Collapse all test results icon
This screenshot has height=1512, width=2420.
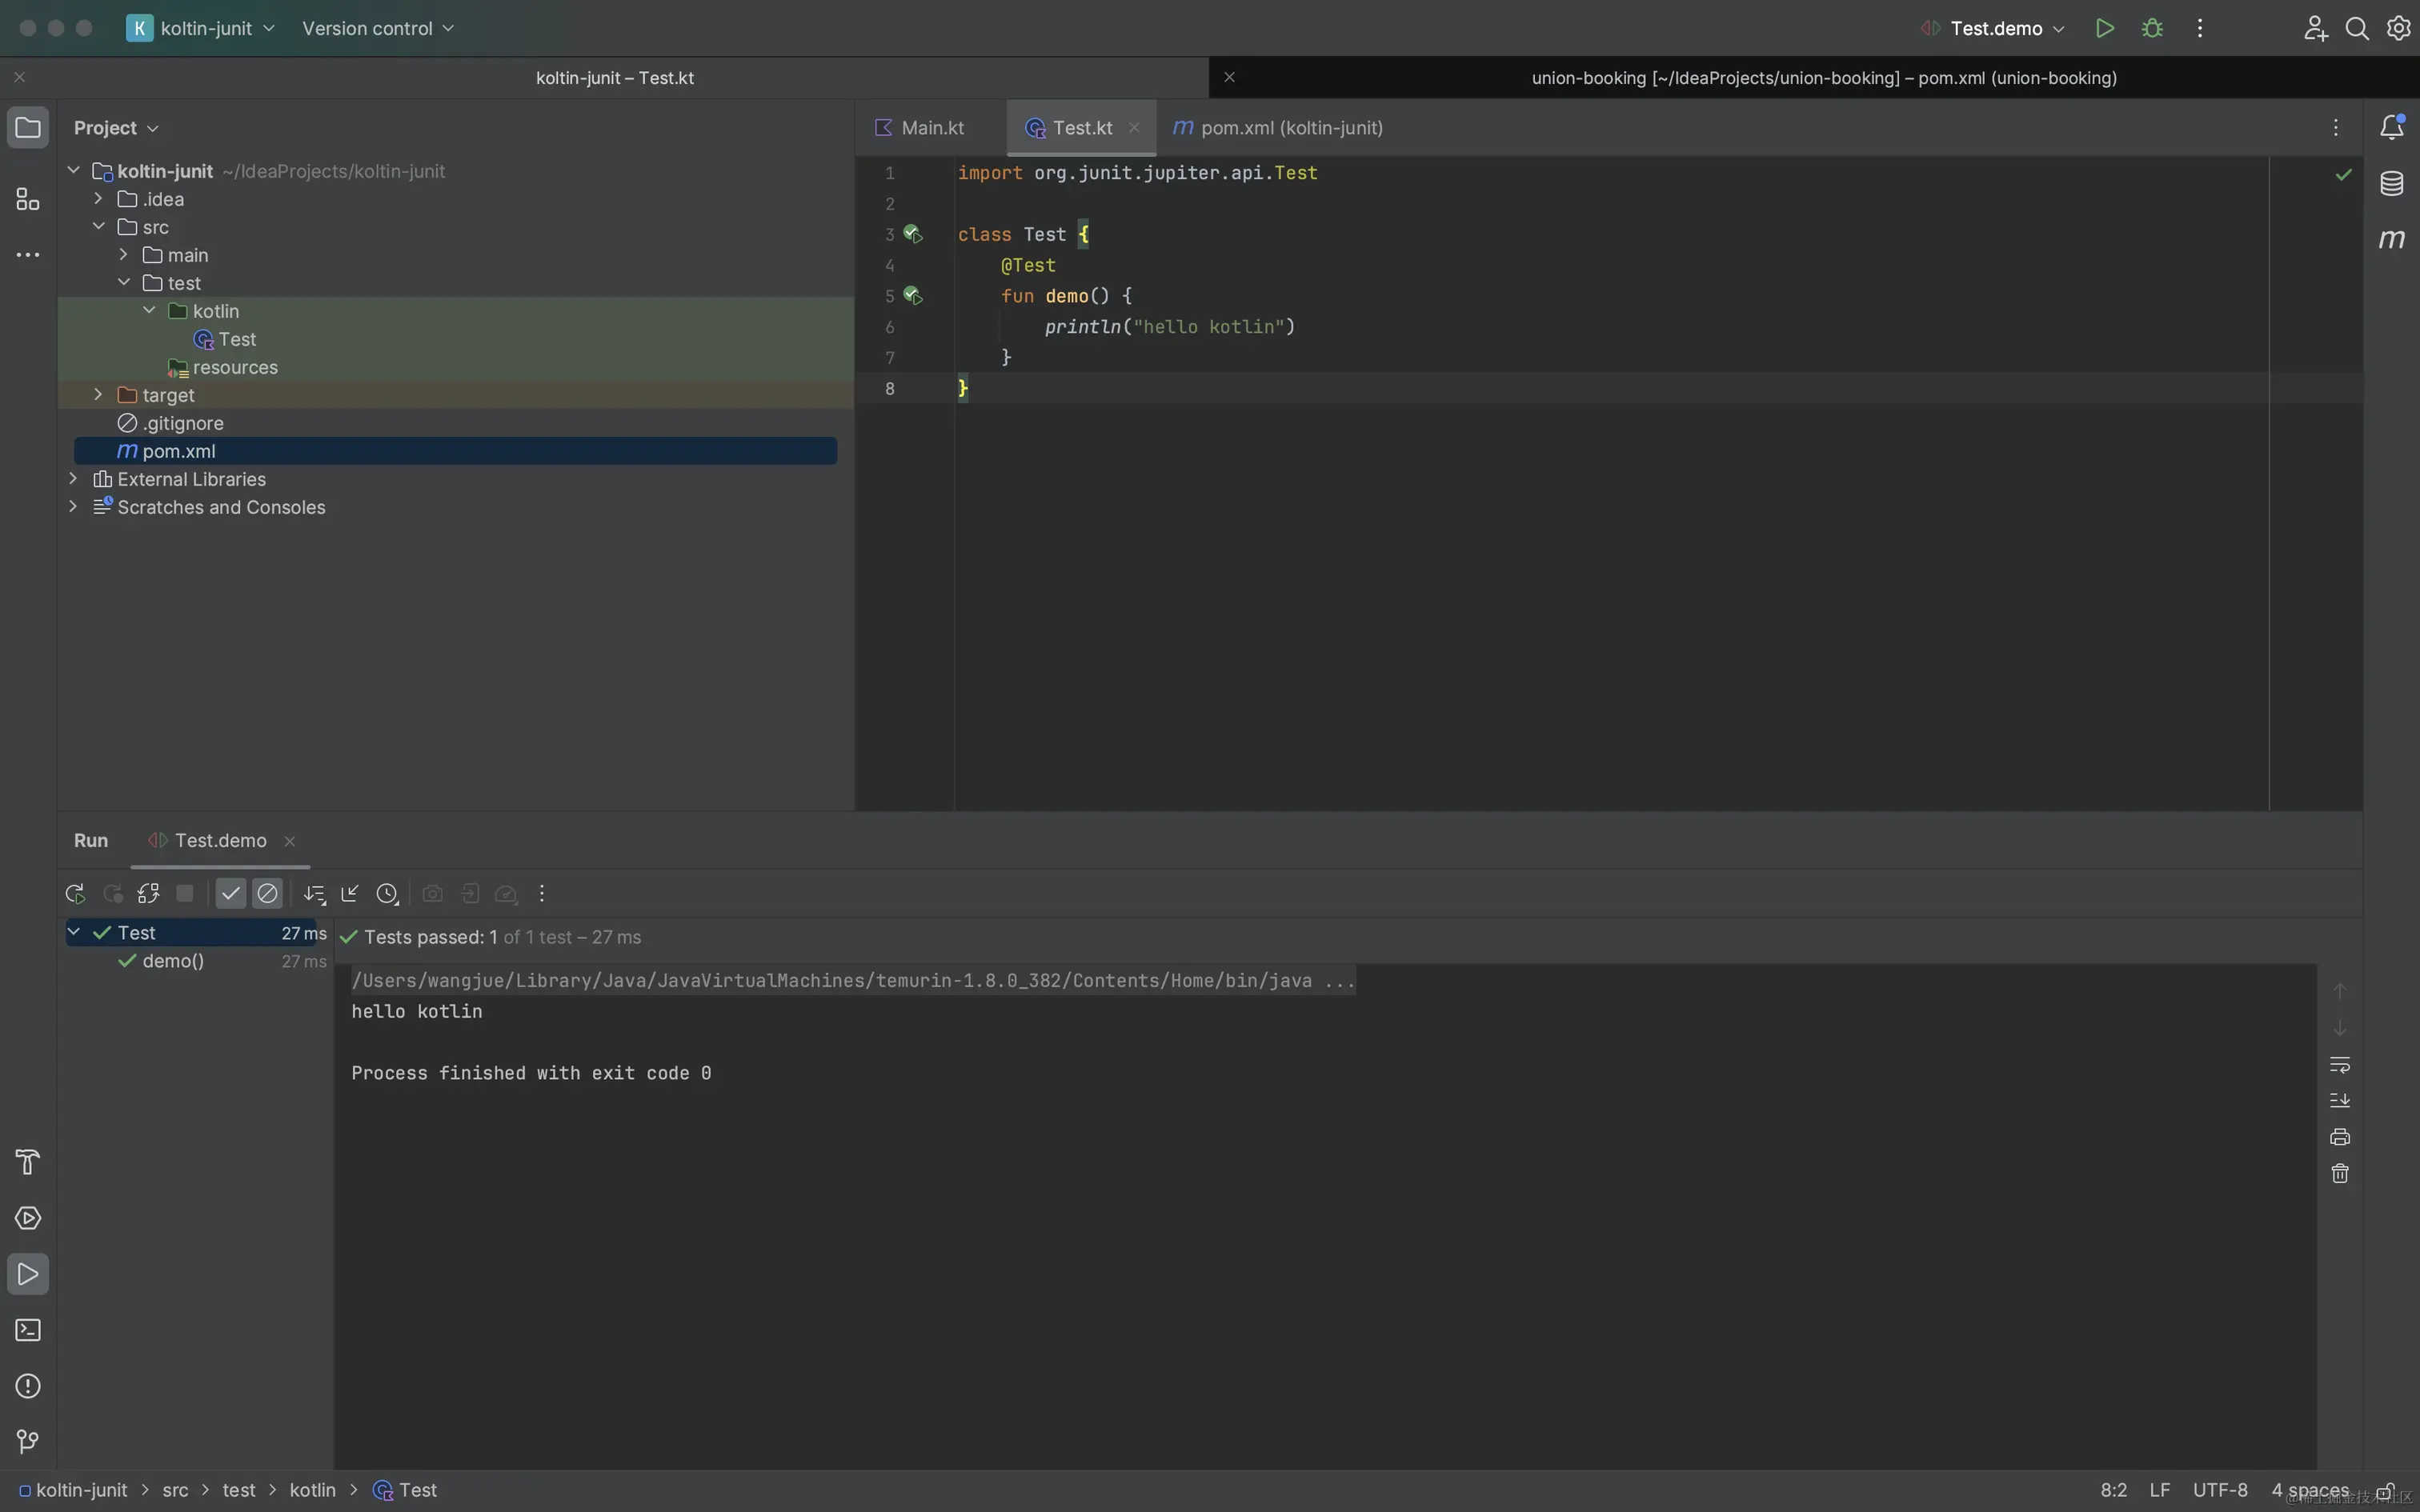coord(350,893)
